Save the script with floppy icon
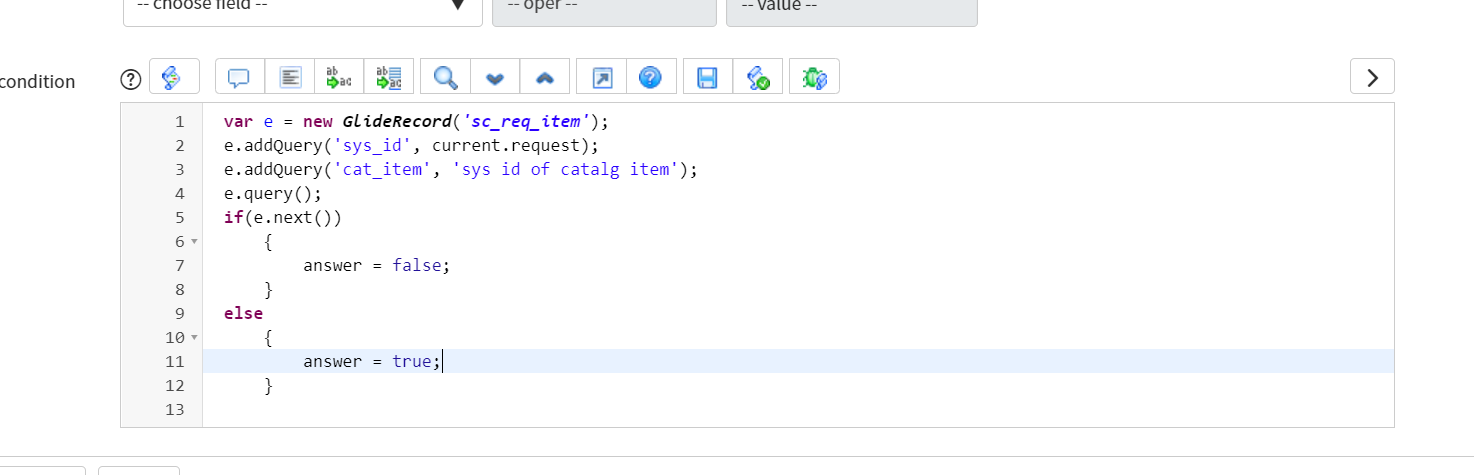1474x475 pixels. click(708, 77)
